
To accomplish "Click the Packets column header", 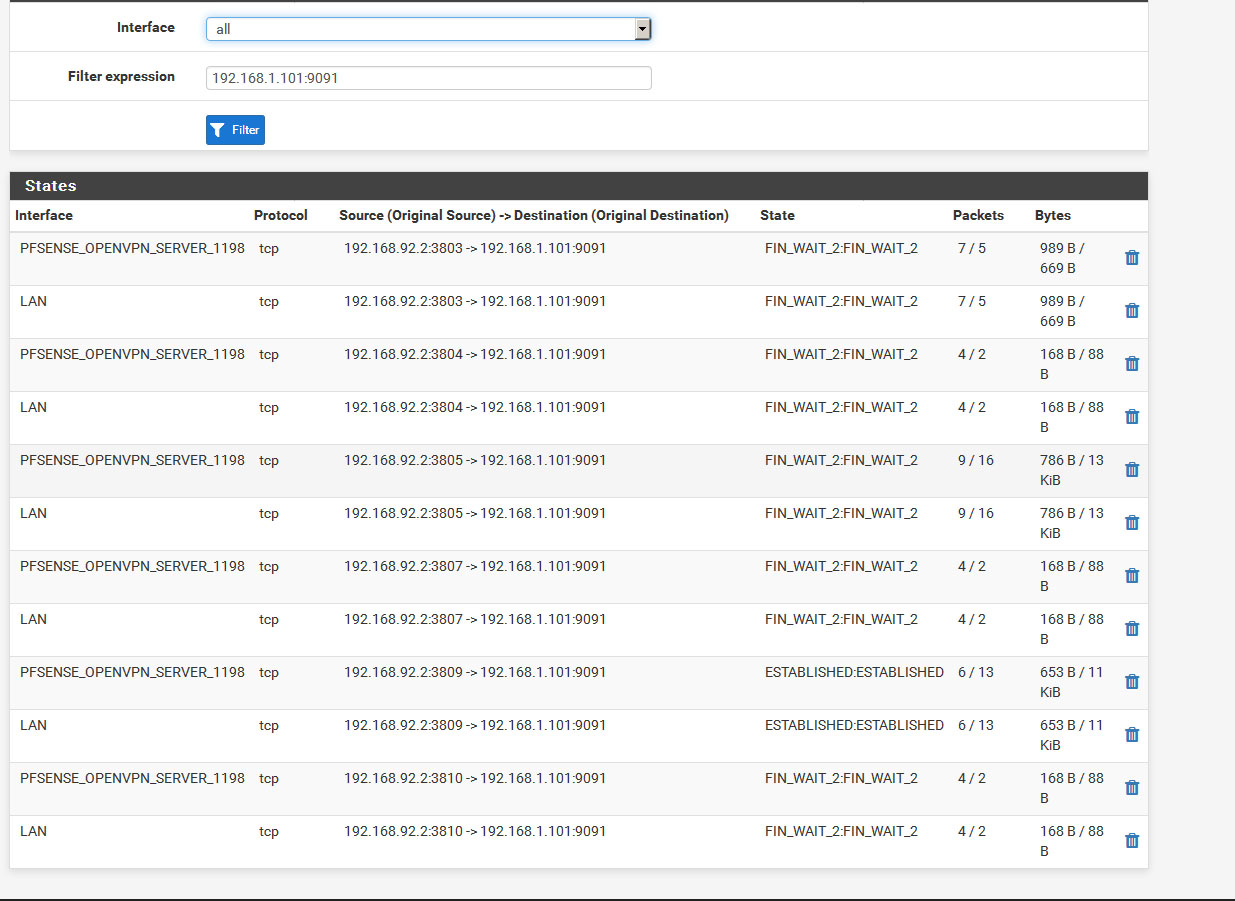I will click(978, 216).
